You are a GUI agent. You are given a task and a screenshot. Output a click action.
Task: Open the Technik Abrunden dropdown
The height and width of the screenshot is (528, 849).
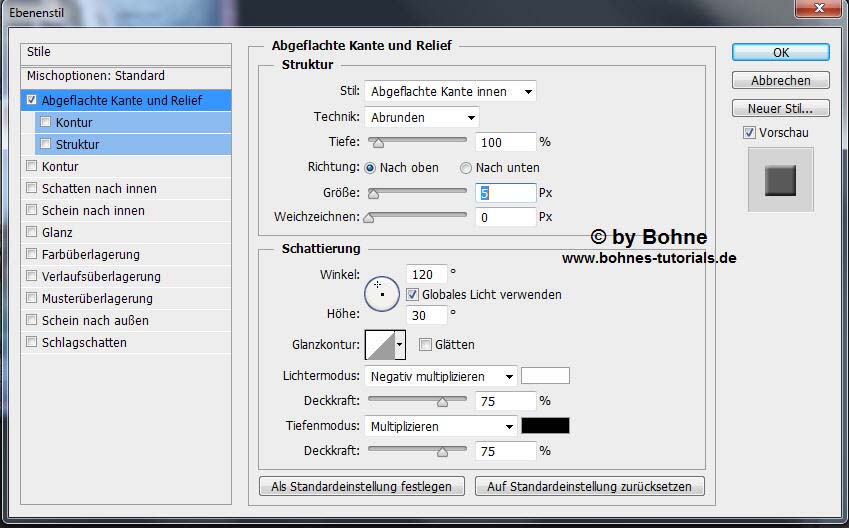pyautogui.click(x=421, y=117)
